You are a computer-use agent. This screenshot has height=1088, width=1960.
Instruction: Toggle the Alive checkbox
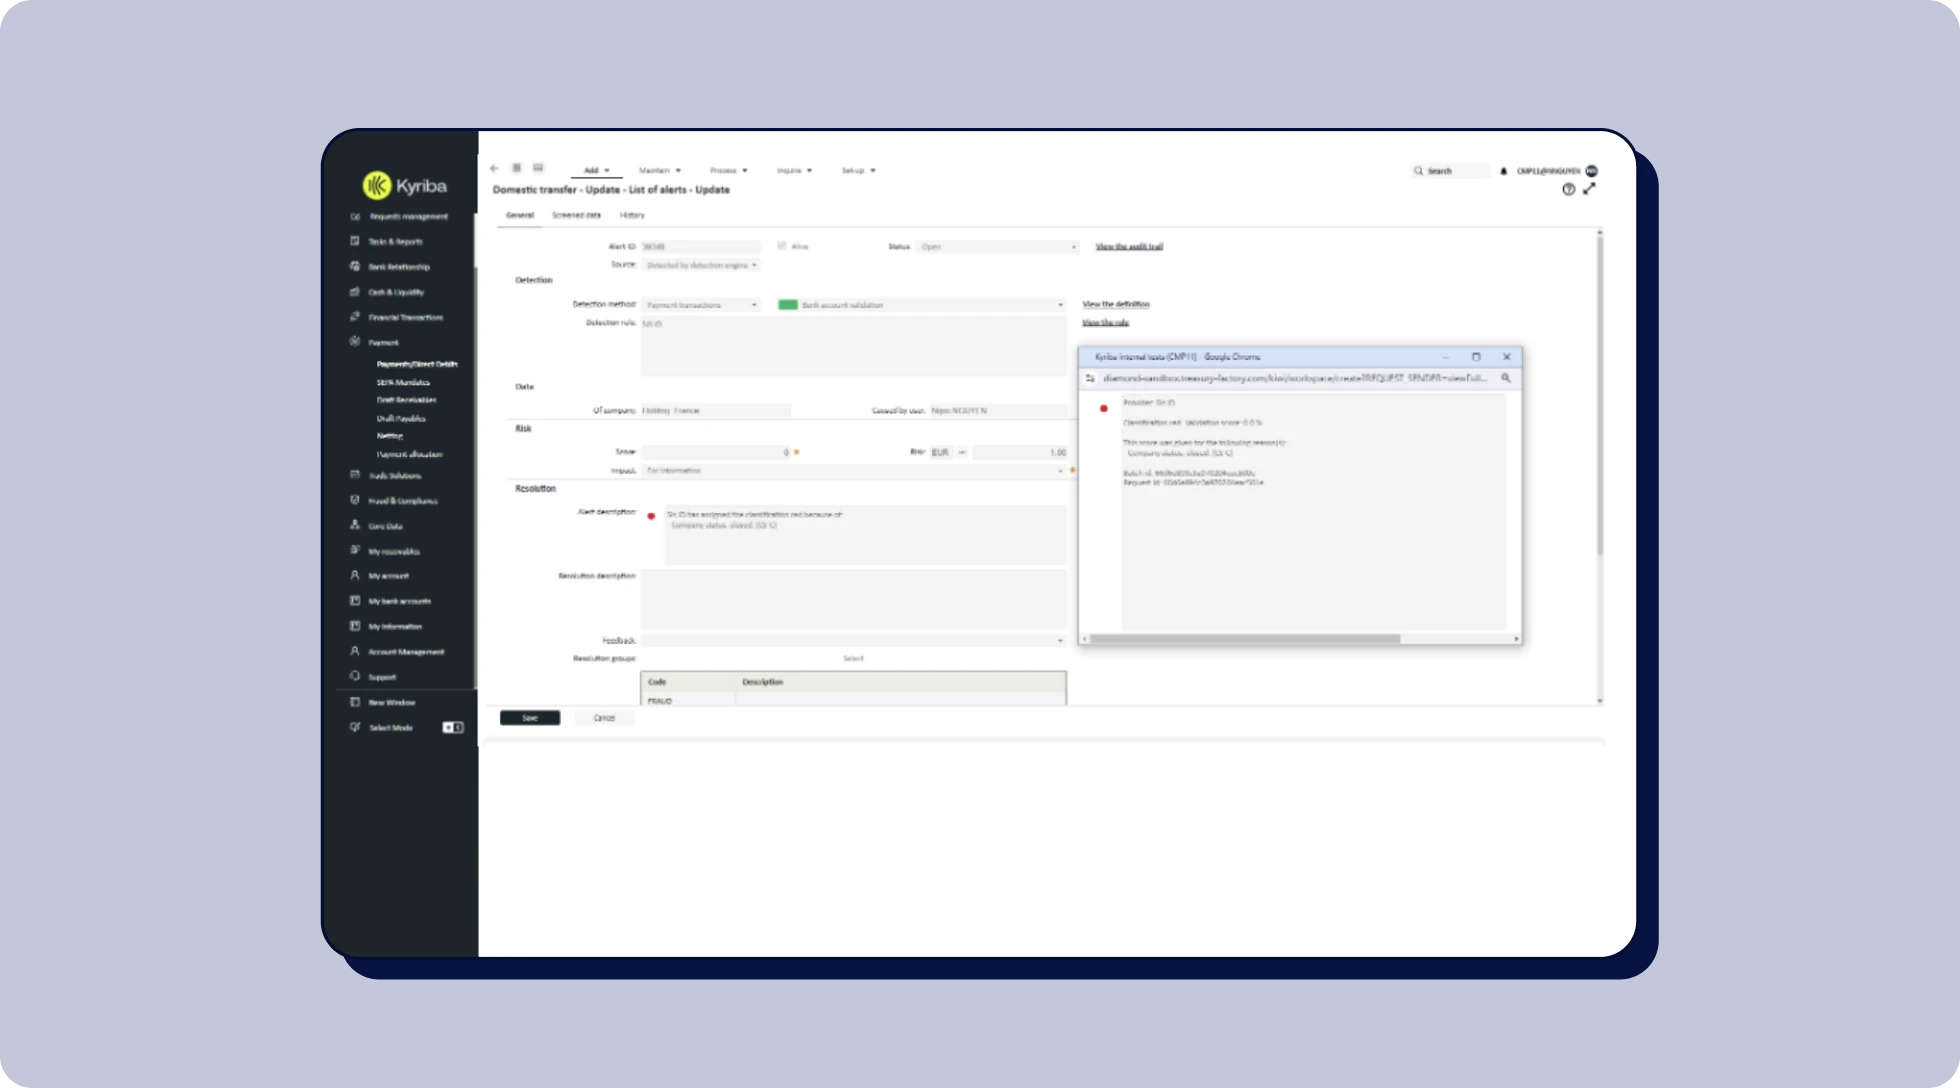[x=782, y=246]
